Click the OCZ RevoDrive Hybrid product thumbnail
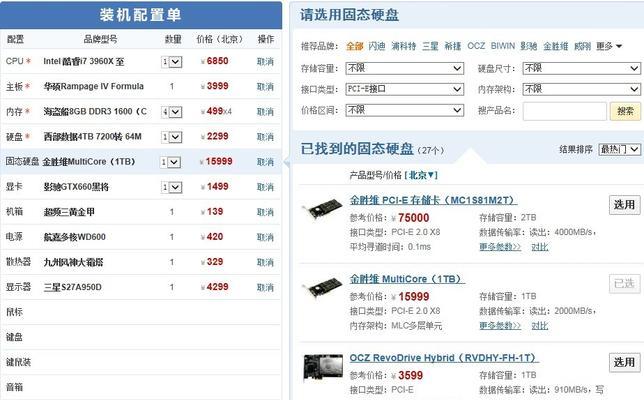Image resolution: width=644 pixels, height=400 pixels. pos(323,367)
